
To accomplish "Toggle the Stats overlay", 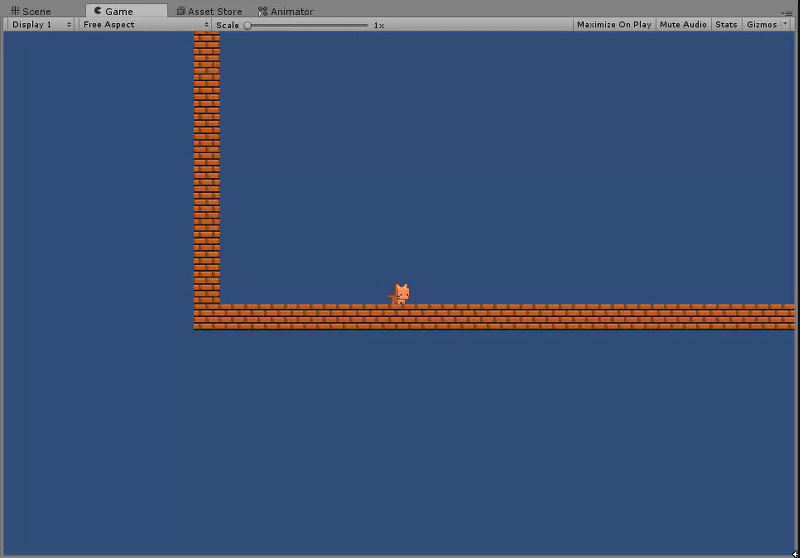I will point(726,24).
